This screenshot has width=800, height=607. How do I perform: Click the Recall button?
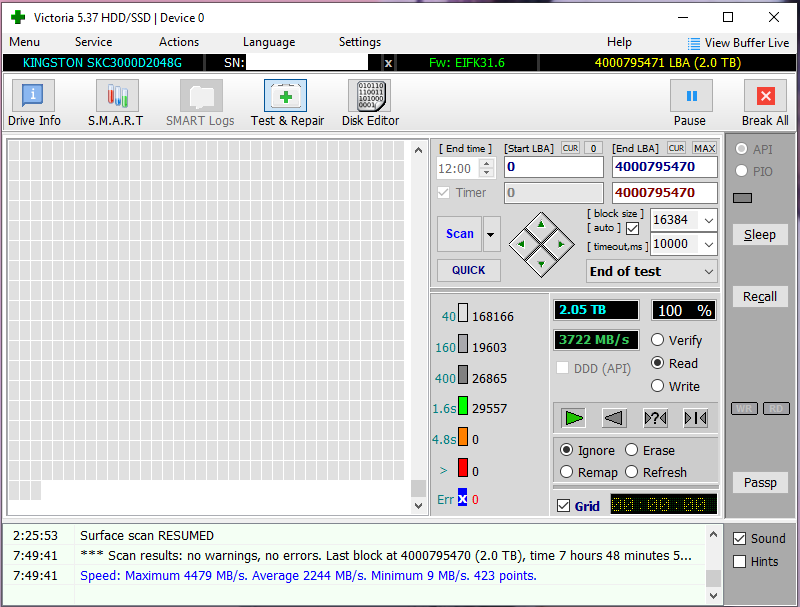760,296
